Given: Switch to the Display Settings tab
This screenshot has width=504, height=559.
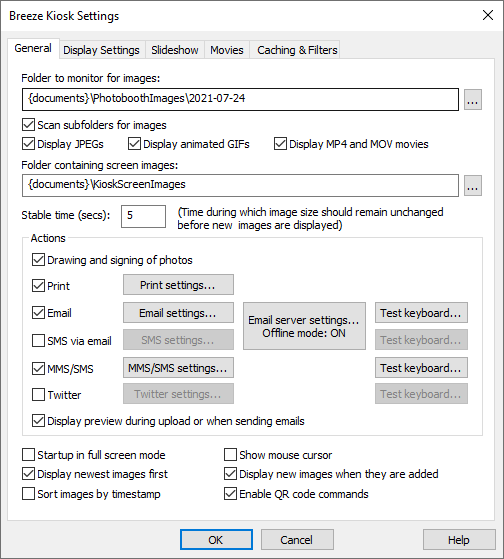Looking at the screenshot, I should coord(101,50).
